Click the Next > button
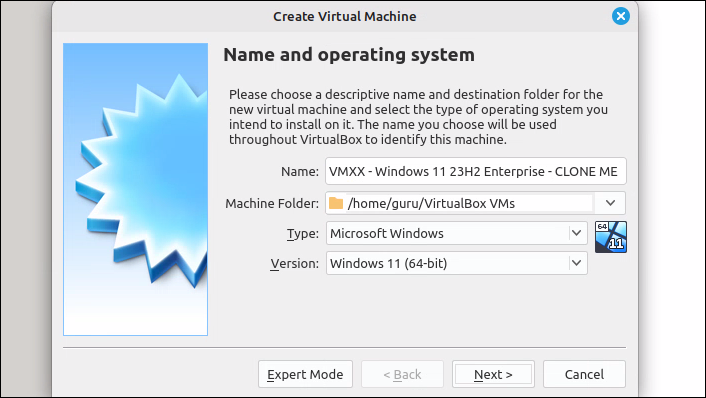The width and height of the screenshot is (706, 398). click(493, 374)
